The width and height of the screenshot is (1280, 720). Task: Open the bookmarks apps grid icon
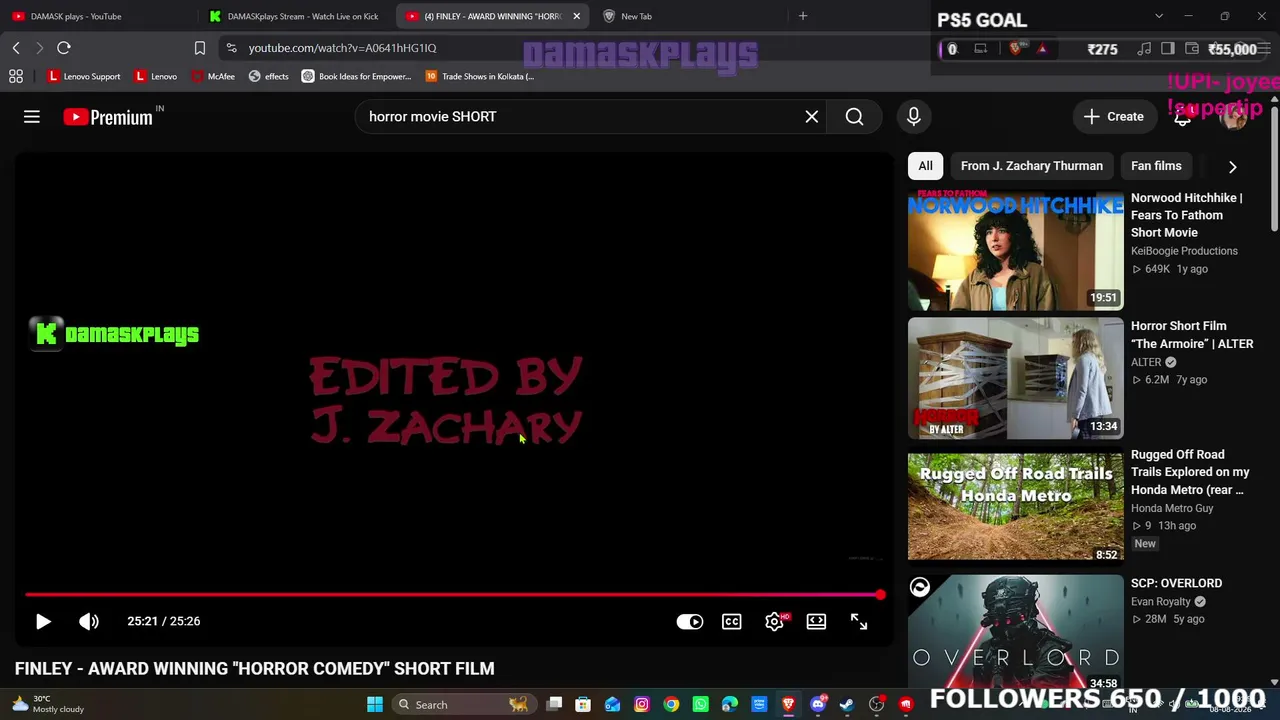pyautogui.click(x=16, y=76)
